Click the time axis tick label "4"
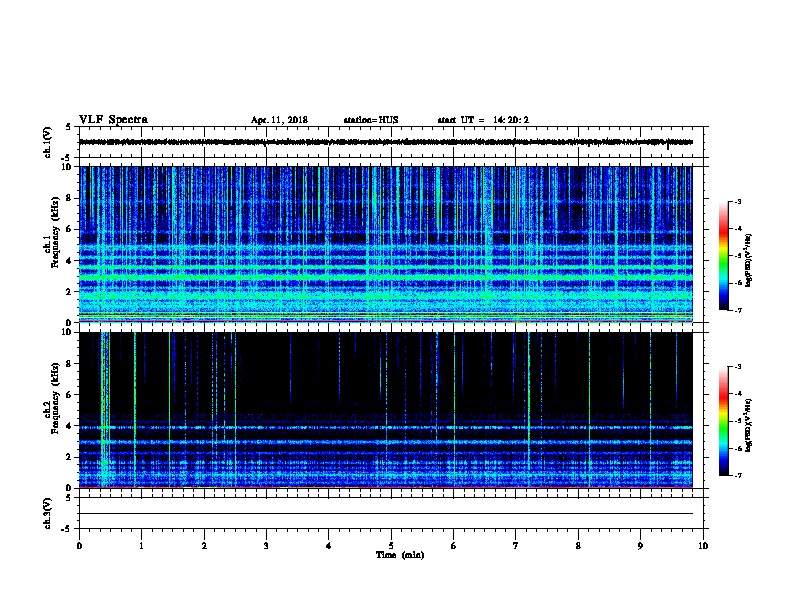 pyautogui.click(x=329, y=546)
